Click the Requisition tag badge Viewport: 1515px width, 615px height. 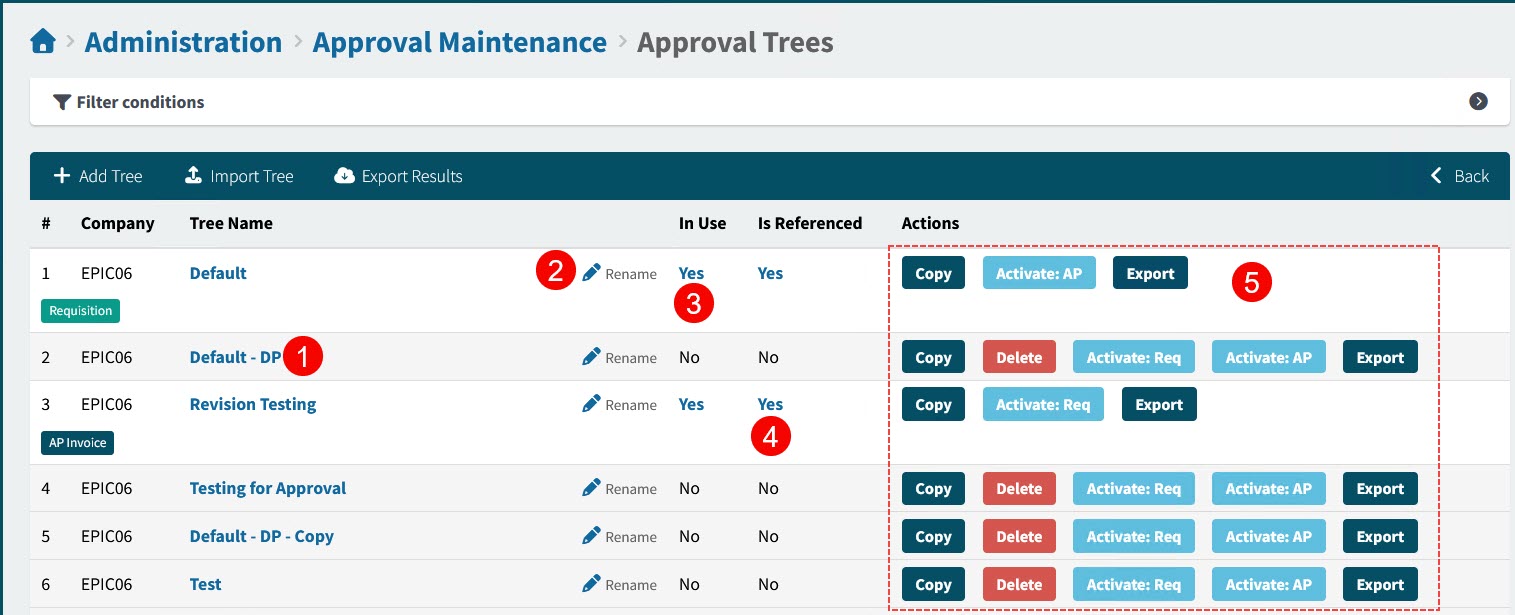[80, 310]
